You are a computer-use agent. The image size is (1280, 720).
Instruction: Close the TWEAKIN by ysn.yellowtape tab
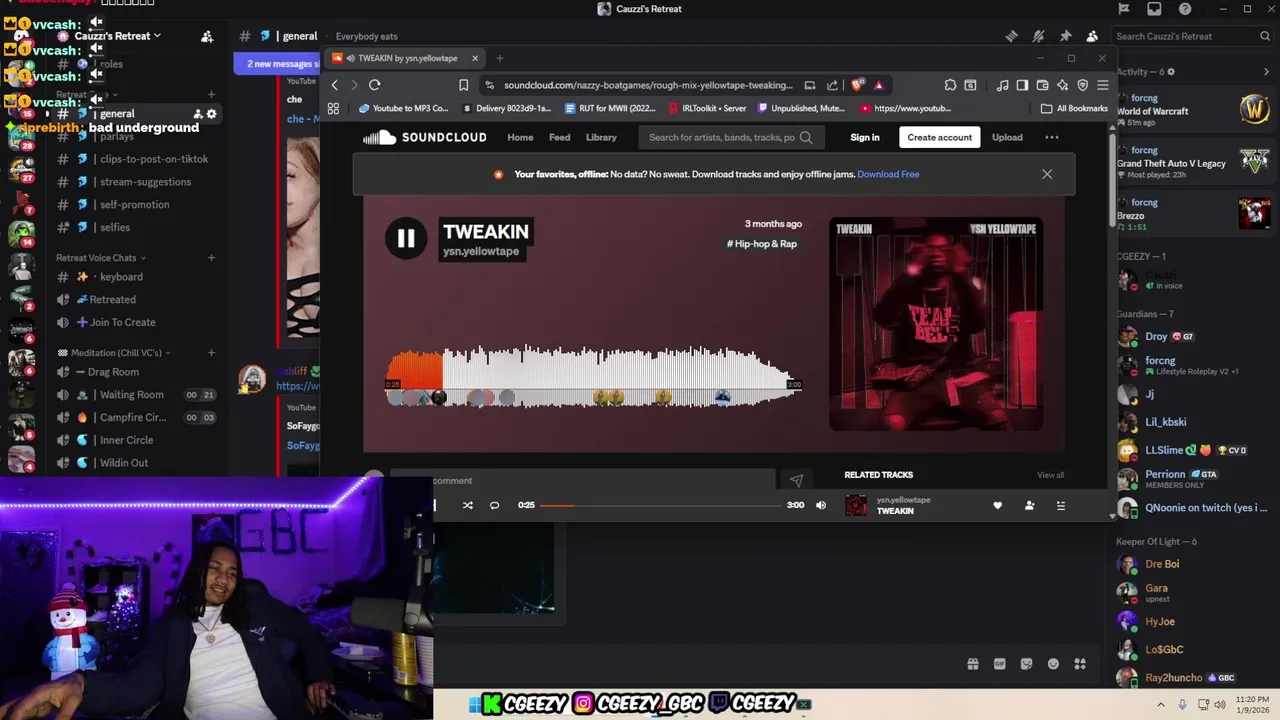coord(475,58)
